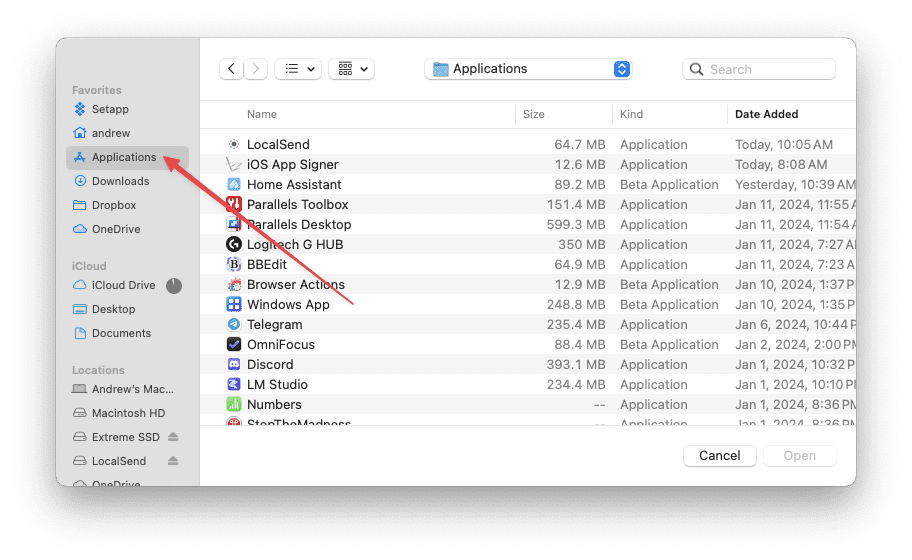
Task: Open the list view options dropdown
Action: (x=298, y=69)
